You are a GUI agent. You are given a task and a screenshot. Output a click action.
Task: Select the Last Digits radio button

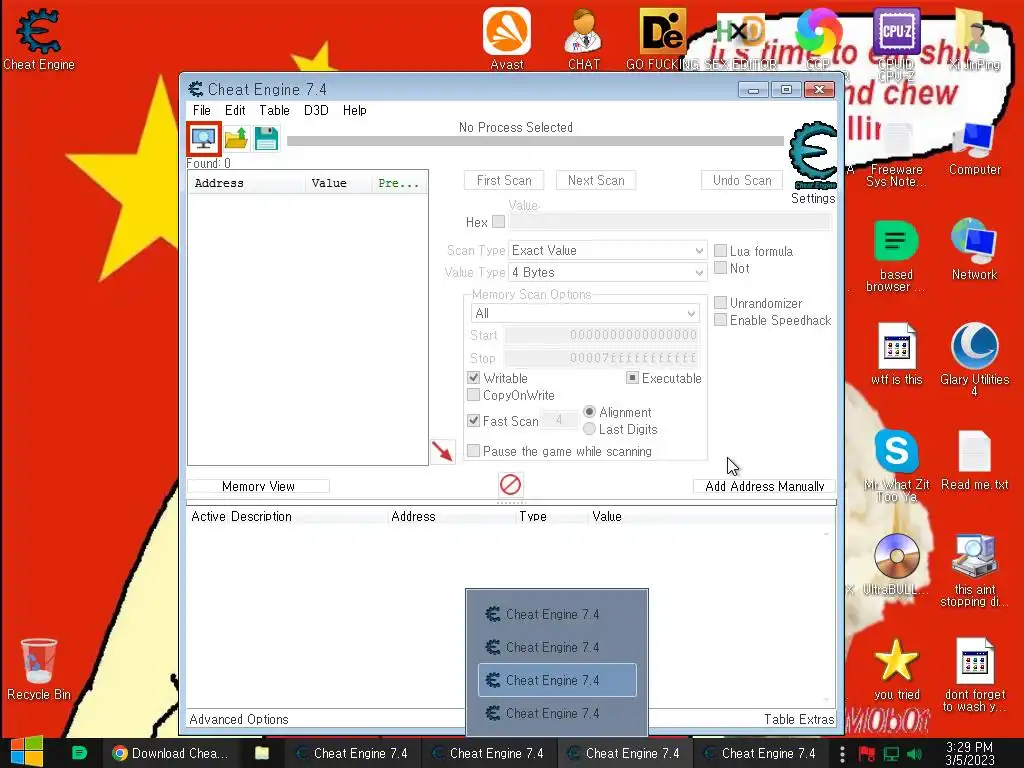pyautogui.click(x=589, y=429)
